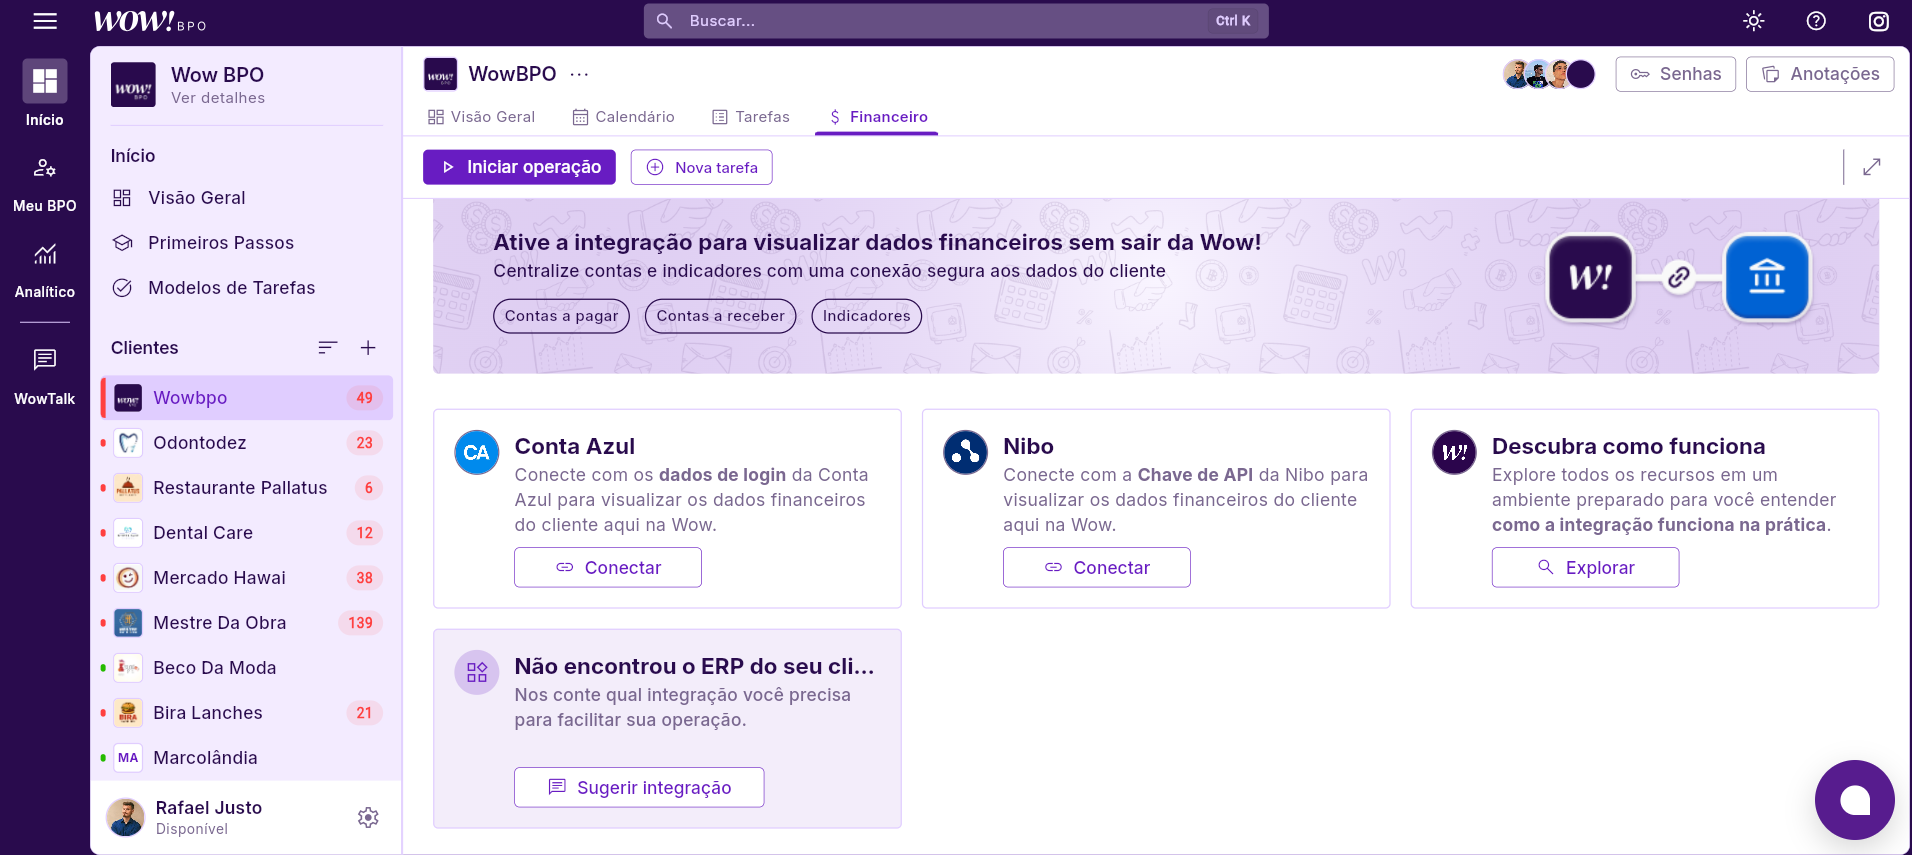This screenshot has height=855, width=1912.
Task: Click the Iniciar operação button
Action: (x=519, y=167)
